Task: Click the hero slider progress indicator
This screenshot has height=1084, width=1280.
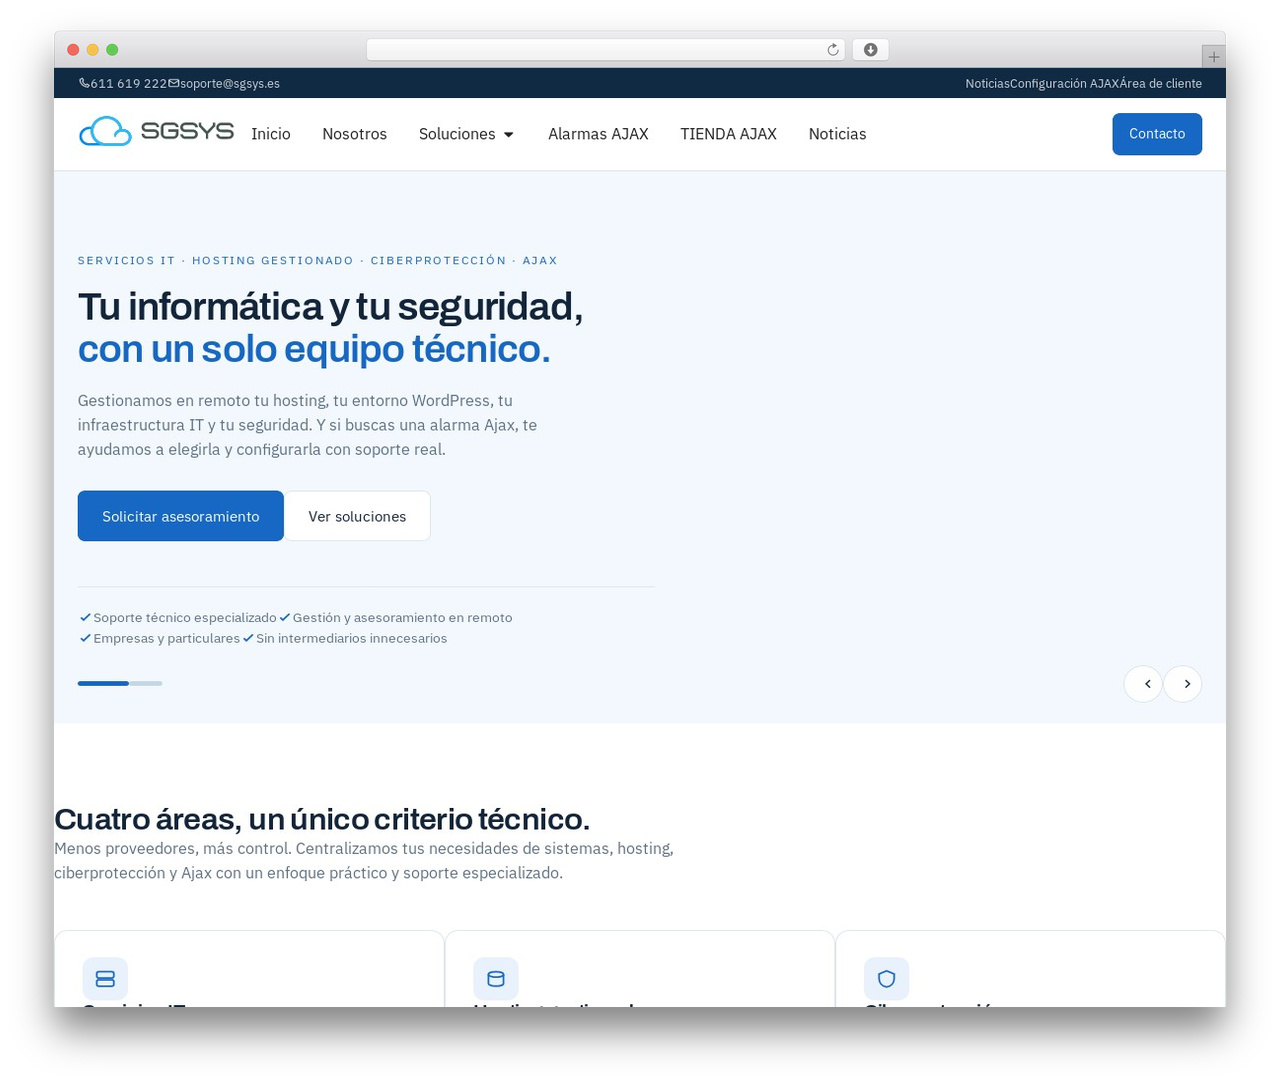Action: point(120,683)
